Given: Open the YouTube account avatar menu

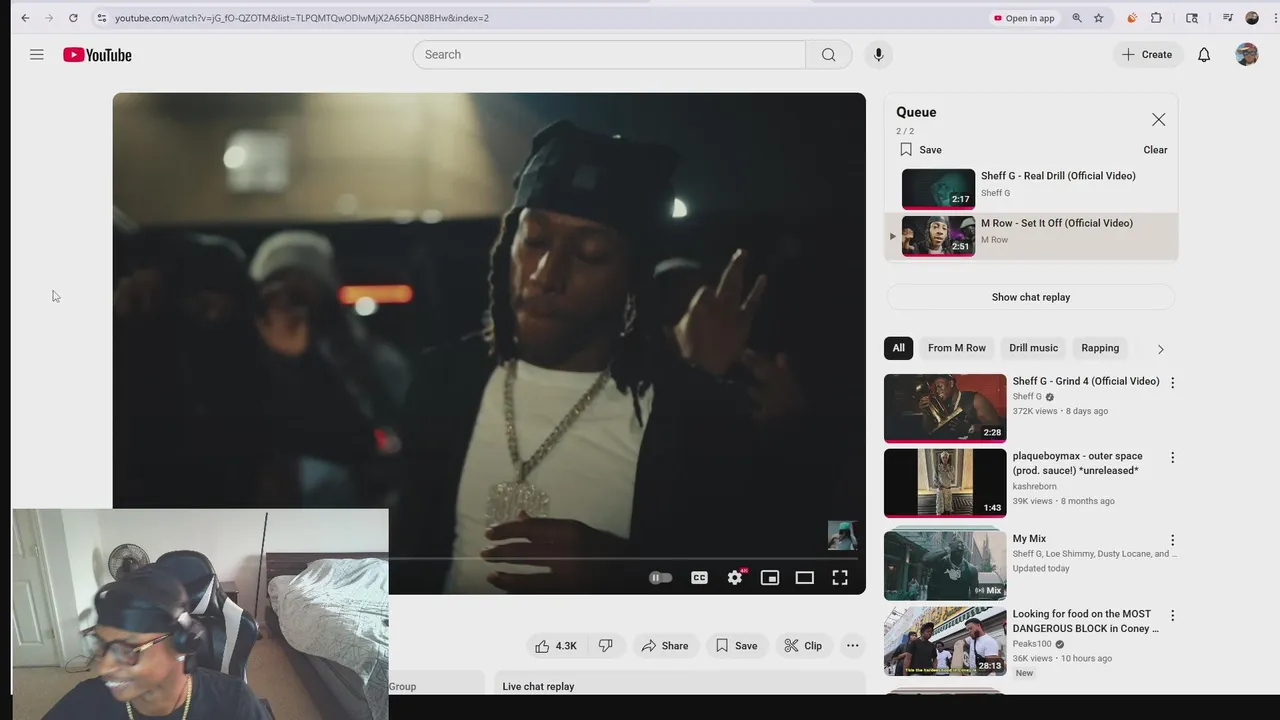Looking at the screenshot, I should point(1246,55).
